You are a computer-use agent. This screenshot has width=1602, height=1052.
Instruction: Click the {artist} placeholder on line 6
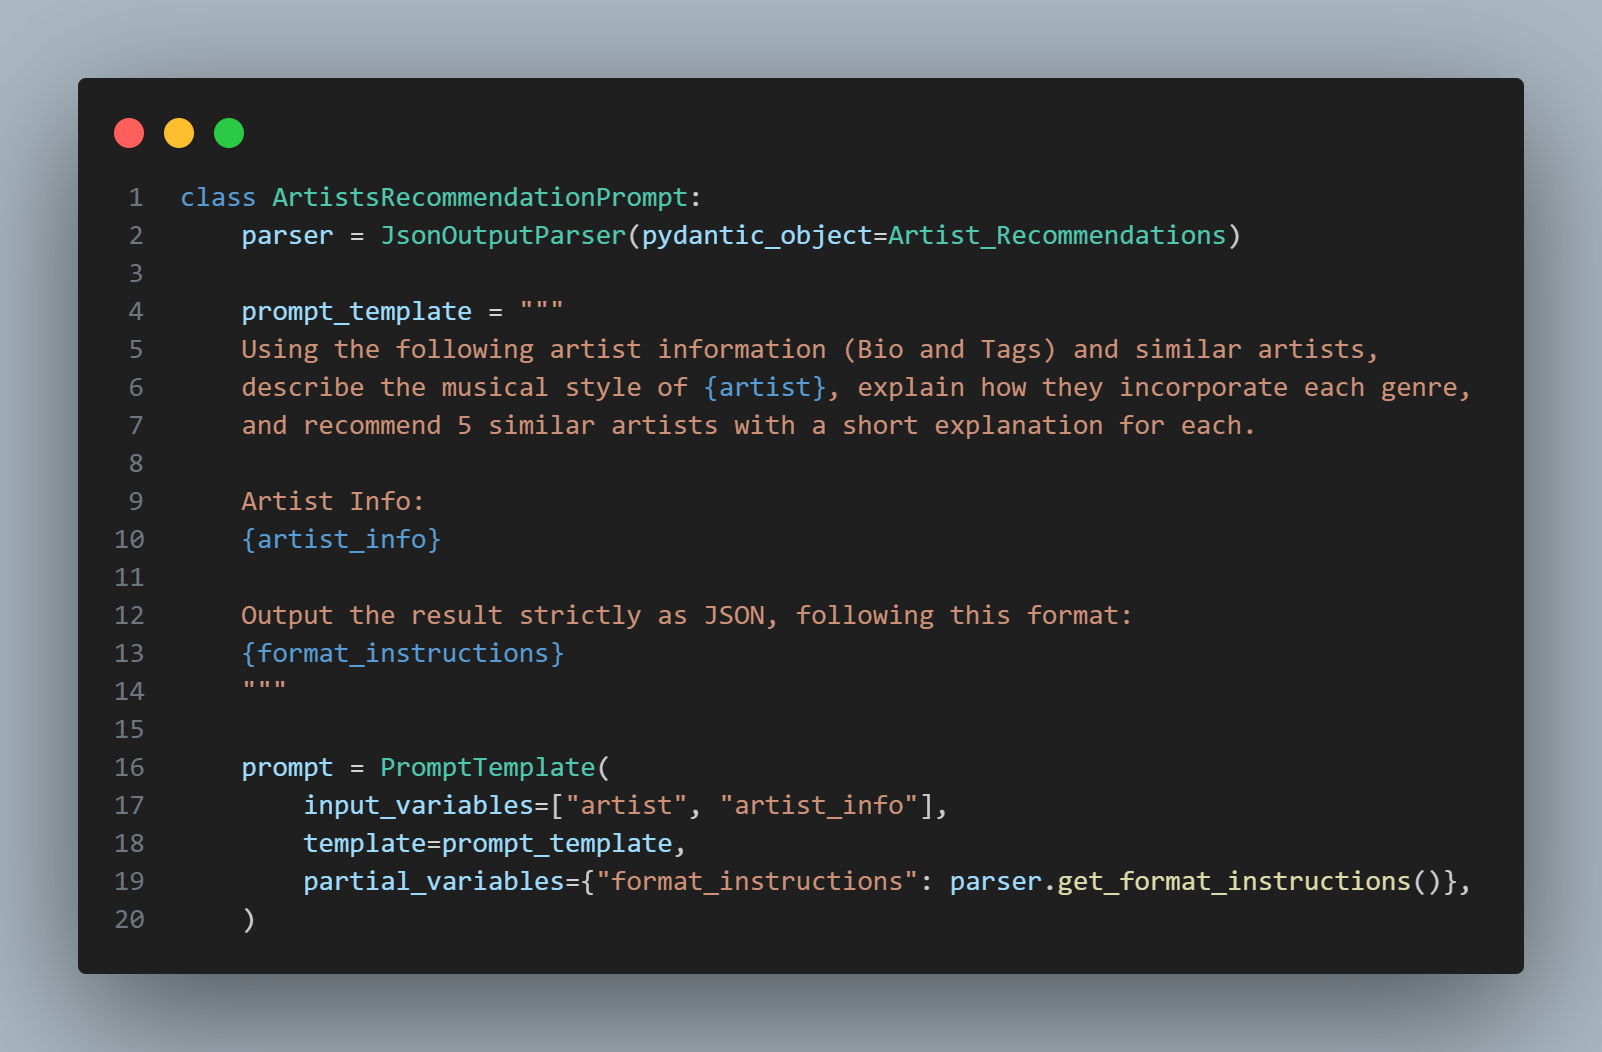[x=765, y=387]
